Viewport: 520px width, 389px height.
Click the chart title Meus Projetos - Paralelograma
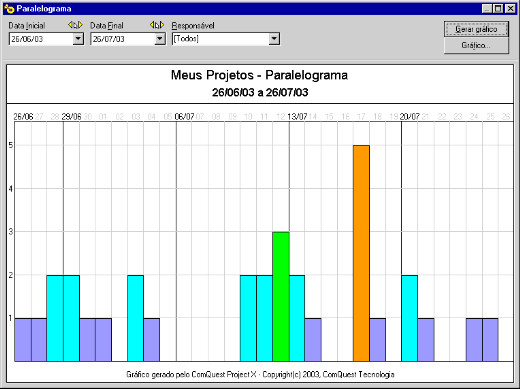tap(259, 75)
